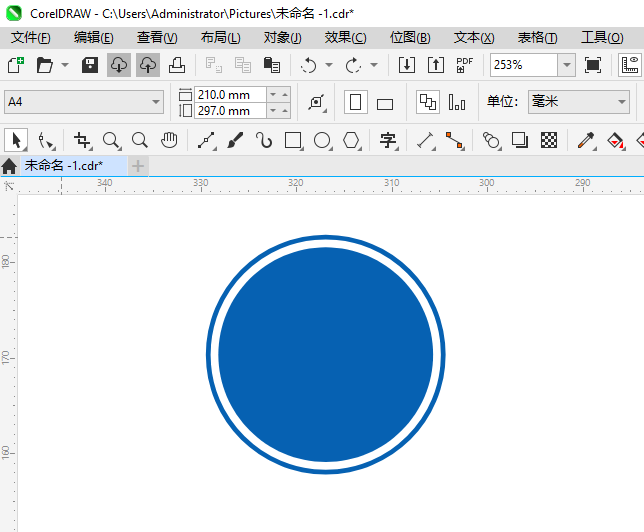
Task: Expand the A4 page size dropdown
Action: click(156, 102)
